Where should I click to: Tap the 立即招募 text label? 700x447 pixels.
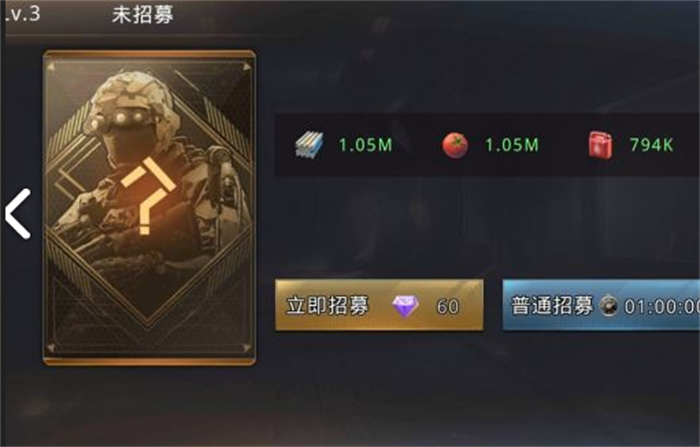327,306
